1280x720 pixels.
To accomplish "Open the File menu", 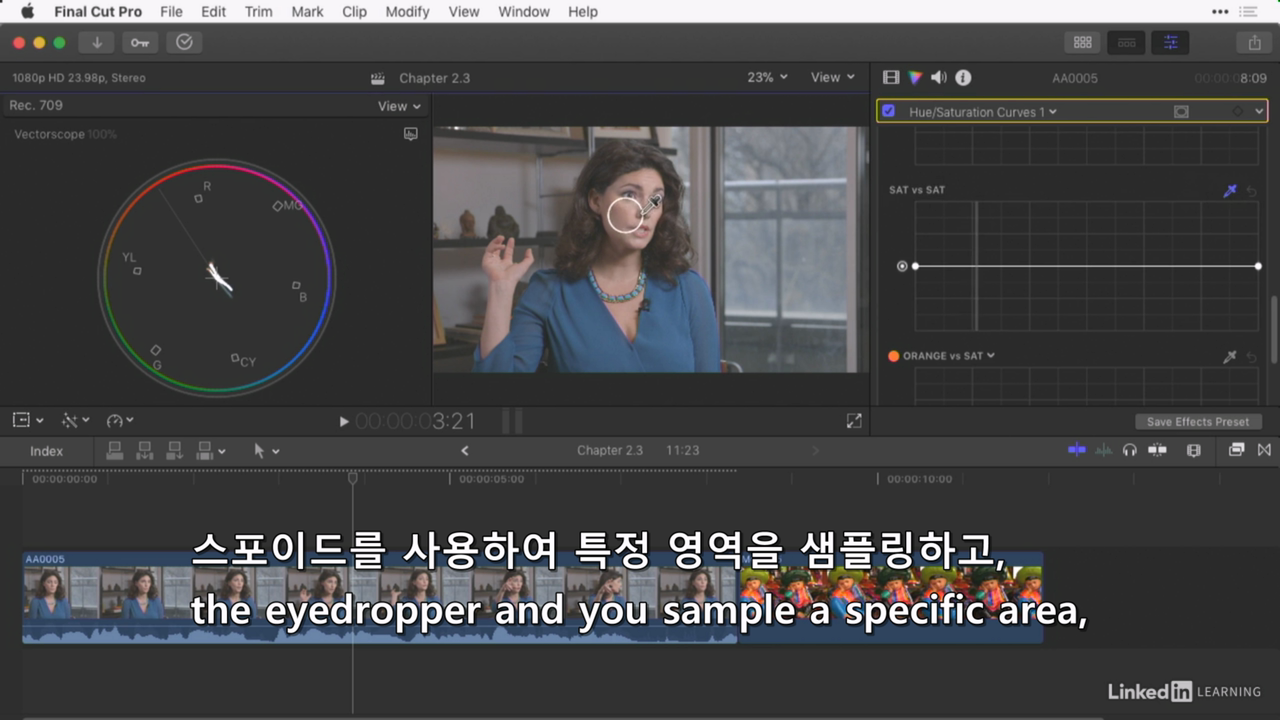I will (x=171, y=12).
